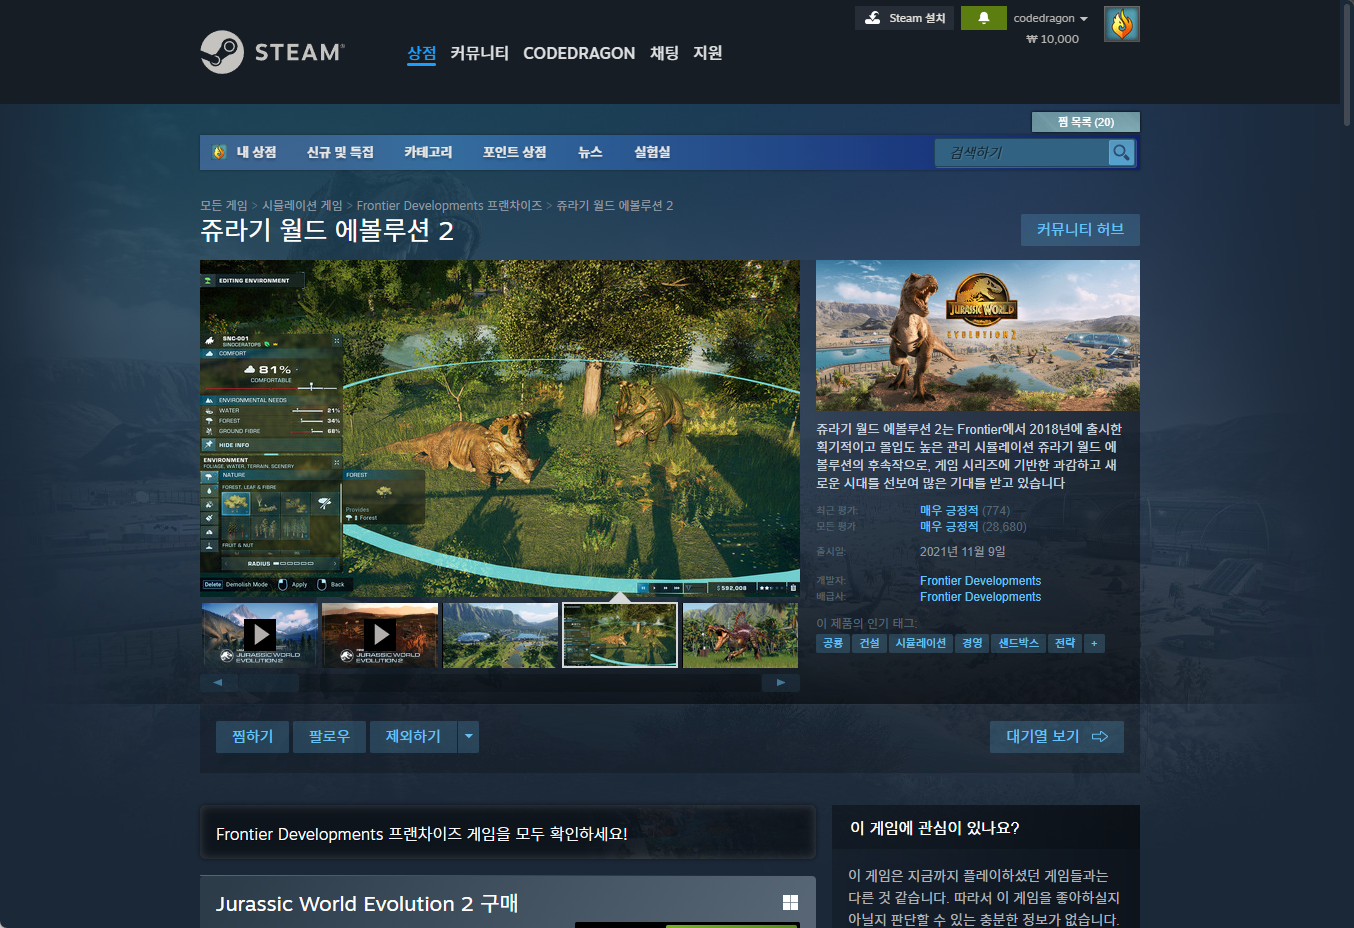Image resolution: width=1354 pixels, height=928 pixels.
Task: Select the 전략 tag
Action: point(1065,643)
